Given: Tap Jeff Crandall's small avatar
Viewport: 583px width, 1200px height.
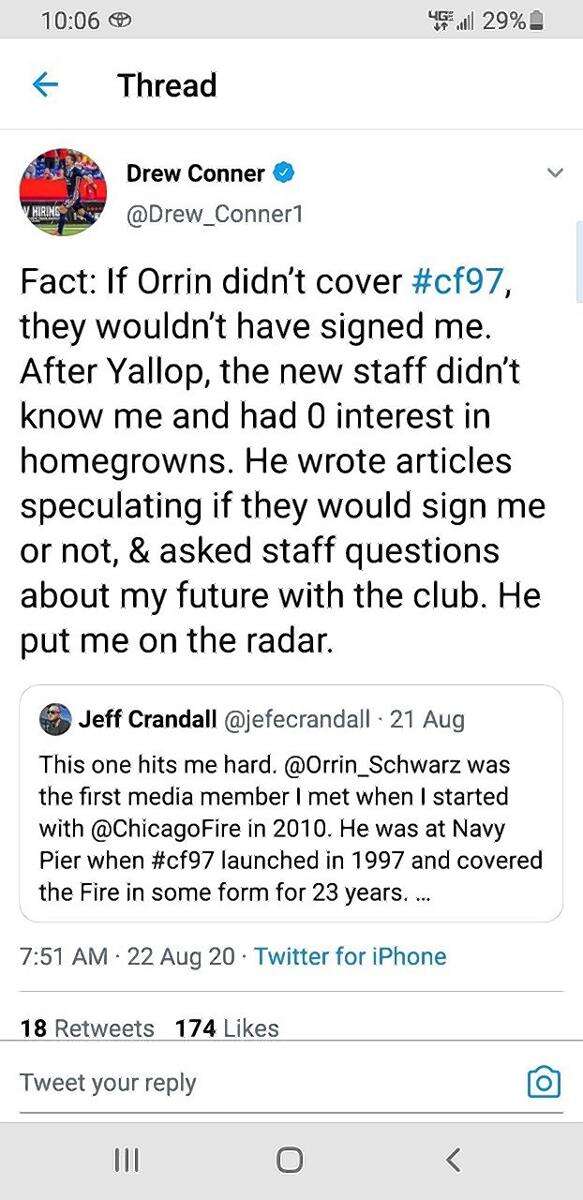Looking at the screenshot, I should 54,719.
